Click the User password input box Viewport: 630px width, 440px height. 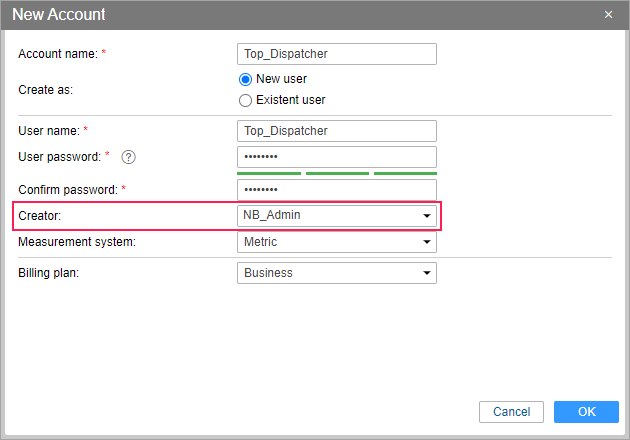336,158
